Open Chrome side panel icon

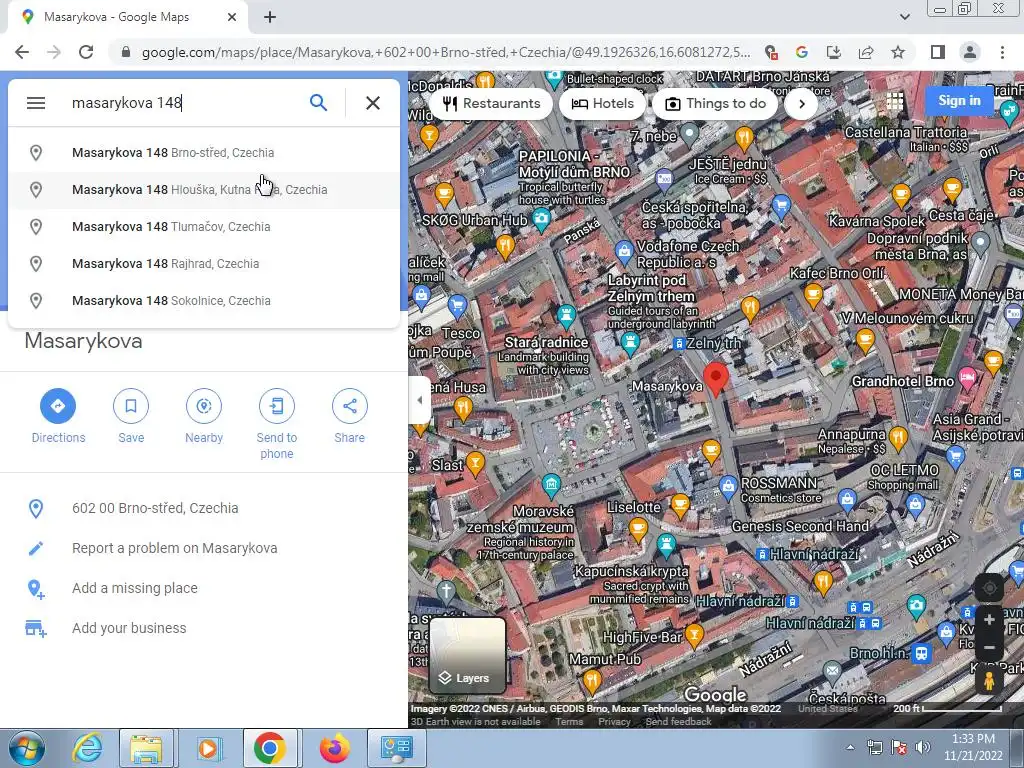(938, 52)
